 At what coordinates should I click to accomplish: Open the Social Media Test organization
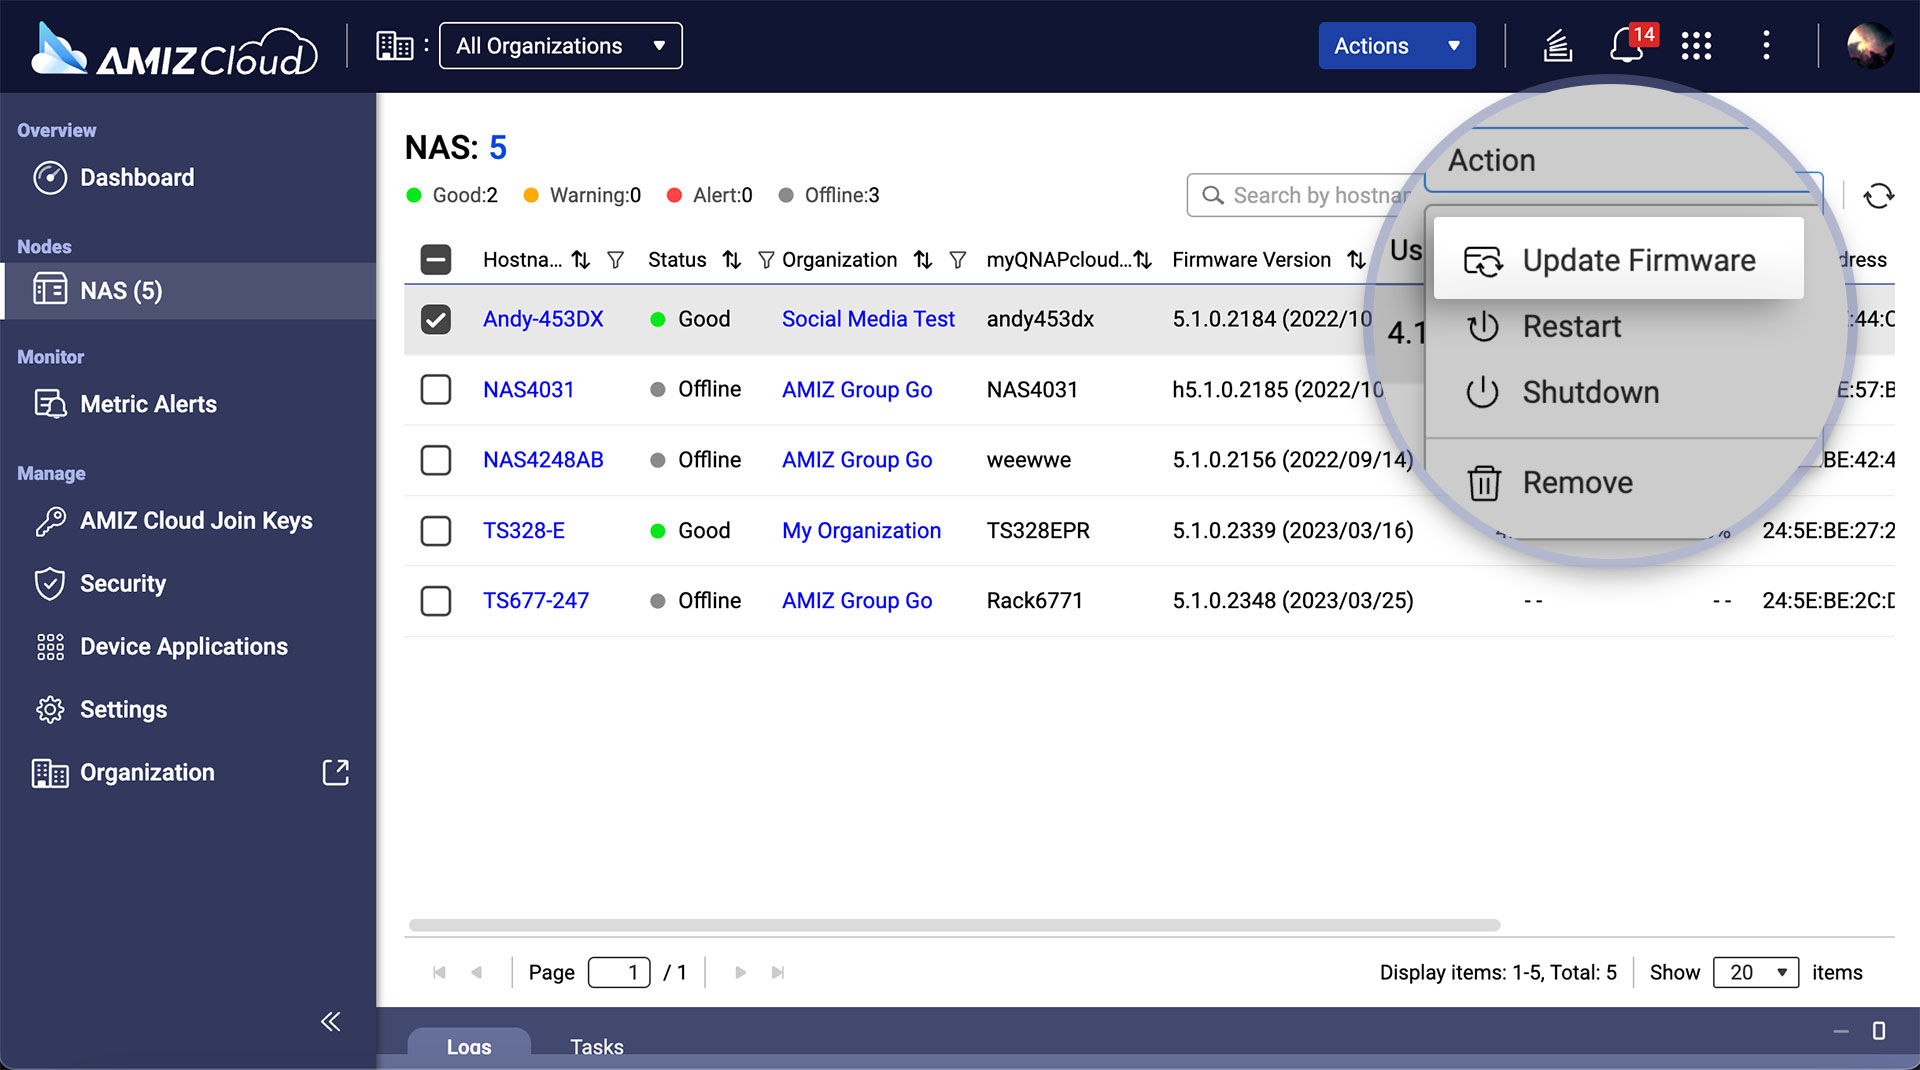coord(867,319)
